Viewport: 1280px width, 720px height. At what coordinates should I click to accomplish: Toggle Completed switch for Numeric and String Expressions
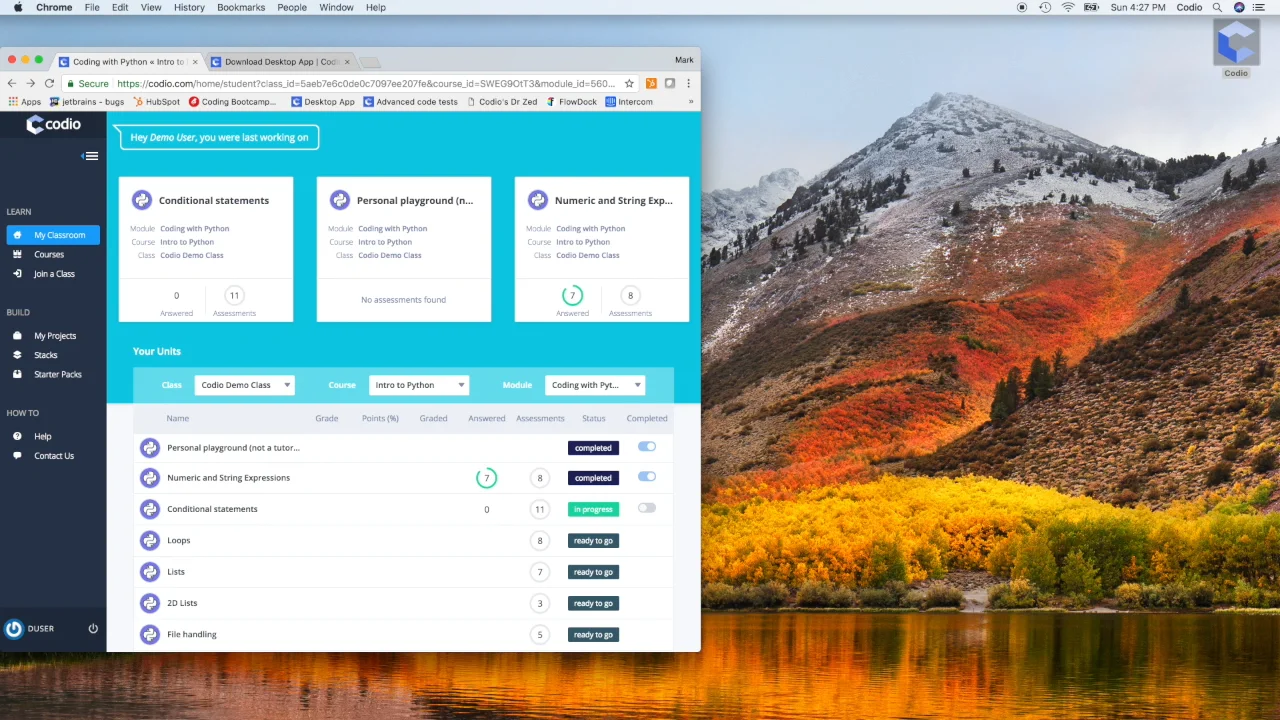pos(647,477)
